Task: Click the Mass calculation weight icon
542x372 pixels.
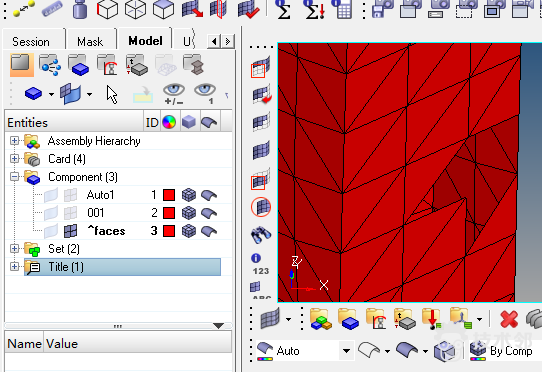Action: [x=80, y=9]
